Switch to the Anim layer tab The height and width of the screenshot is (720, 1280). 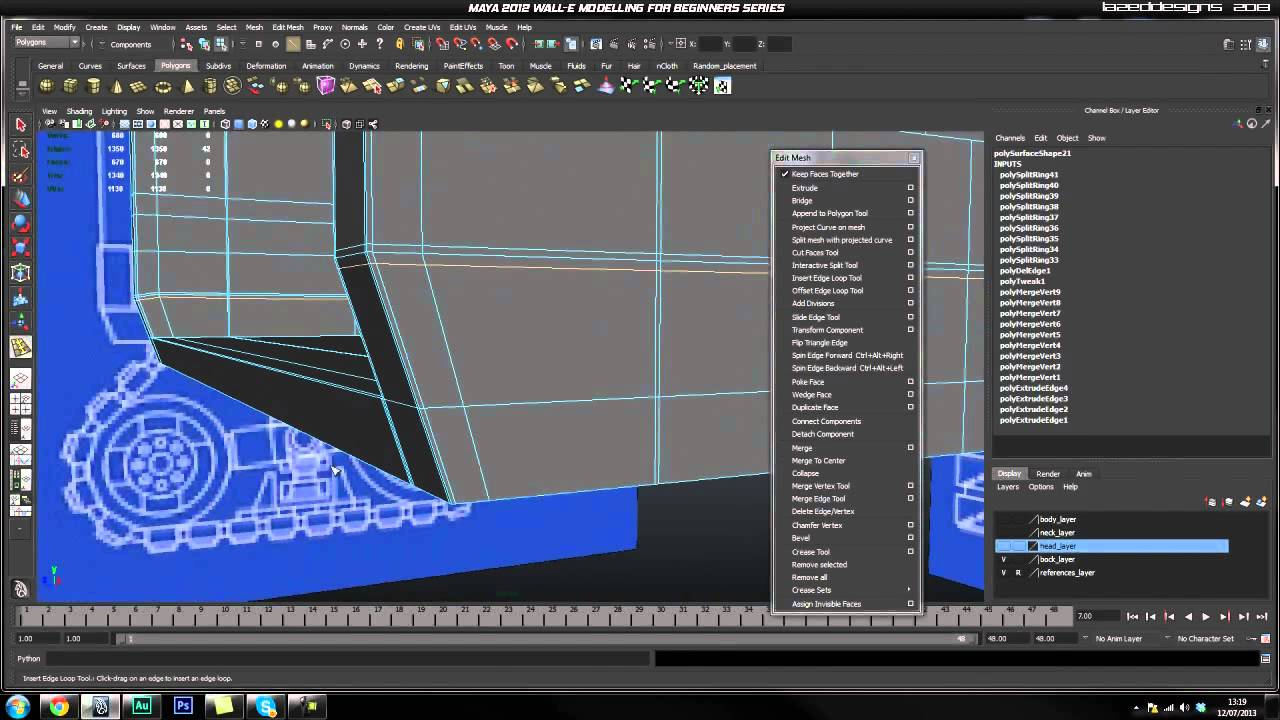1084,474
